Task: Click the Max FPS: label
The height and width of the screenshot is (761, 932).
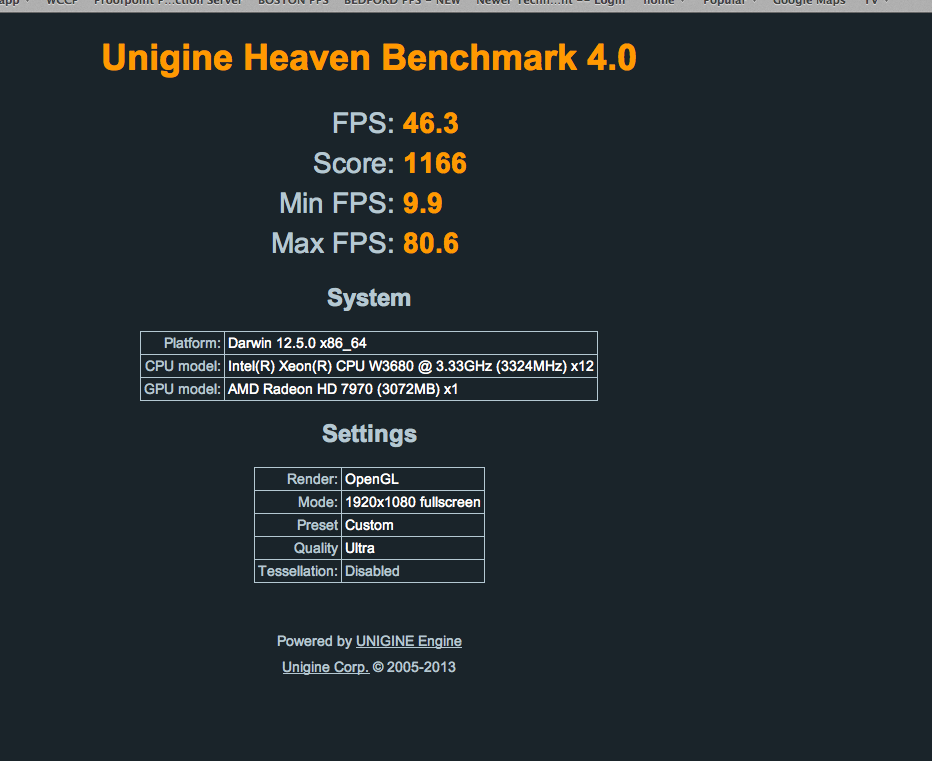Action: (333, 243)
